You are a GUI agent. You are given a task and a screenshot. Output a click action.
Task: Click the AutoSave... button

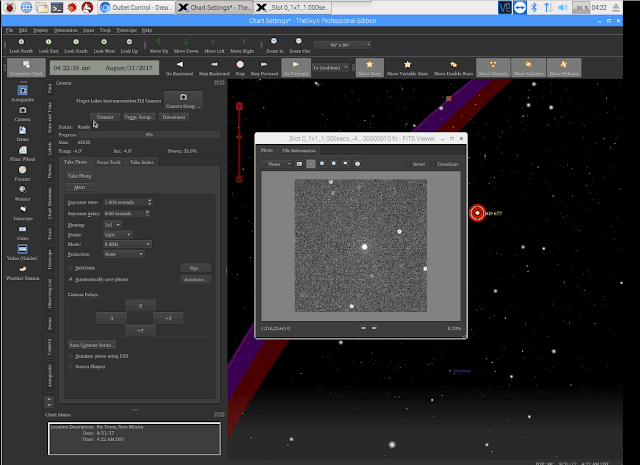[x=196, y=280]
